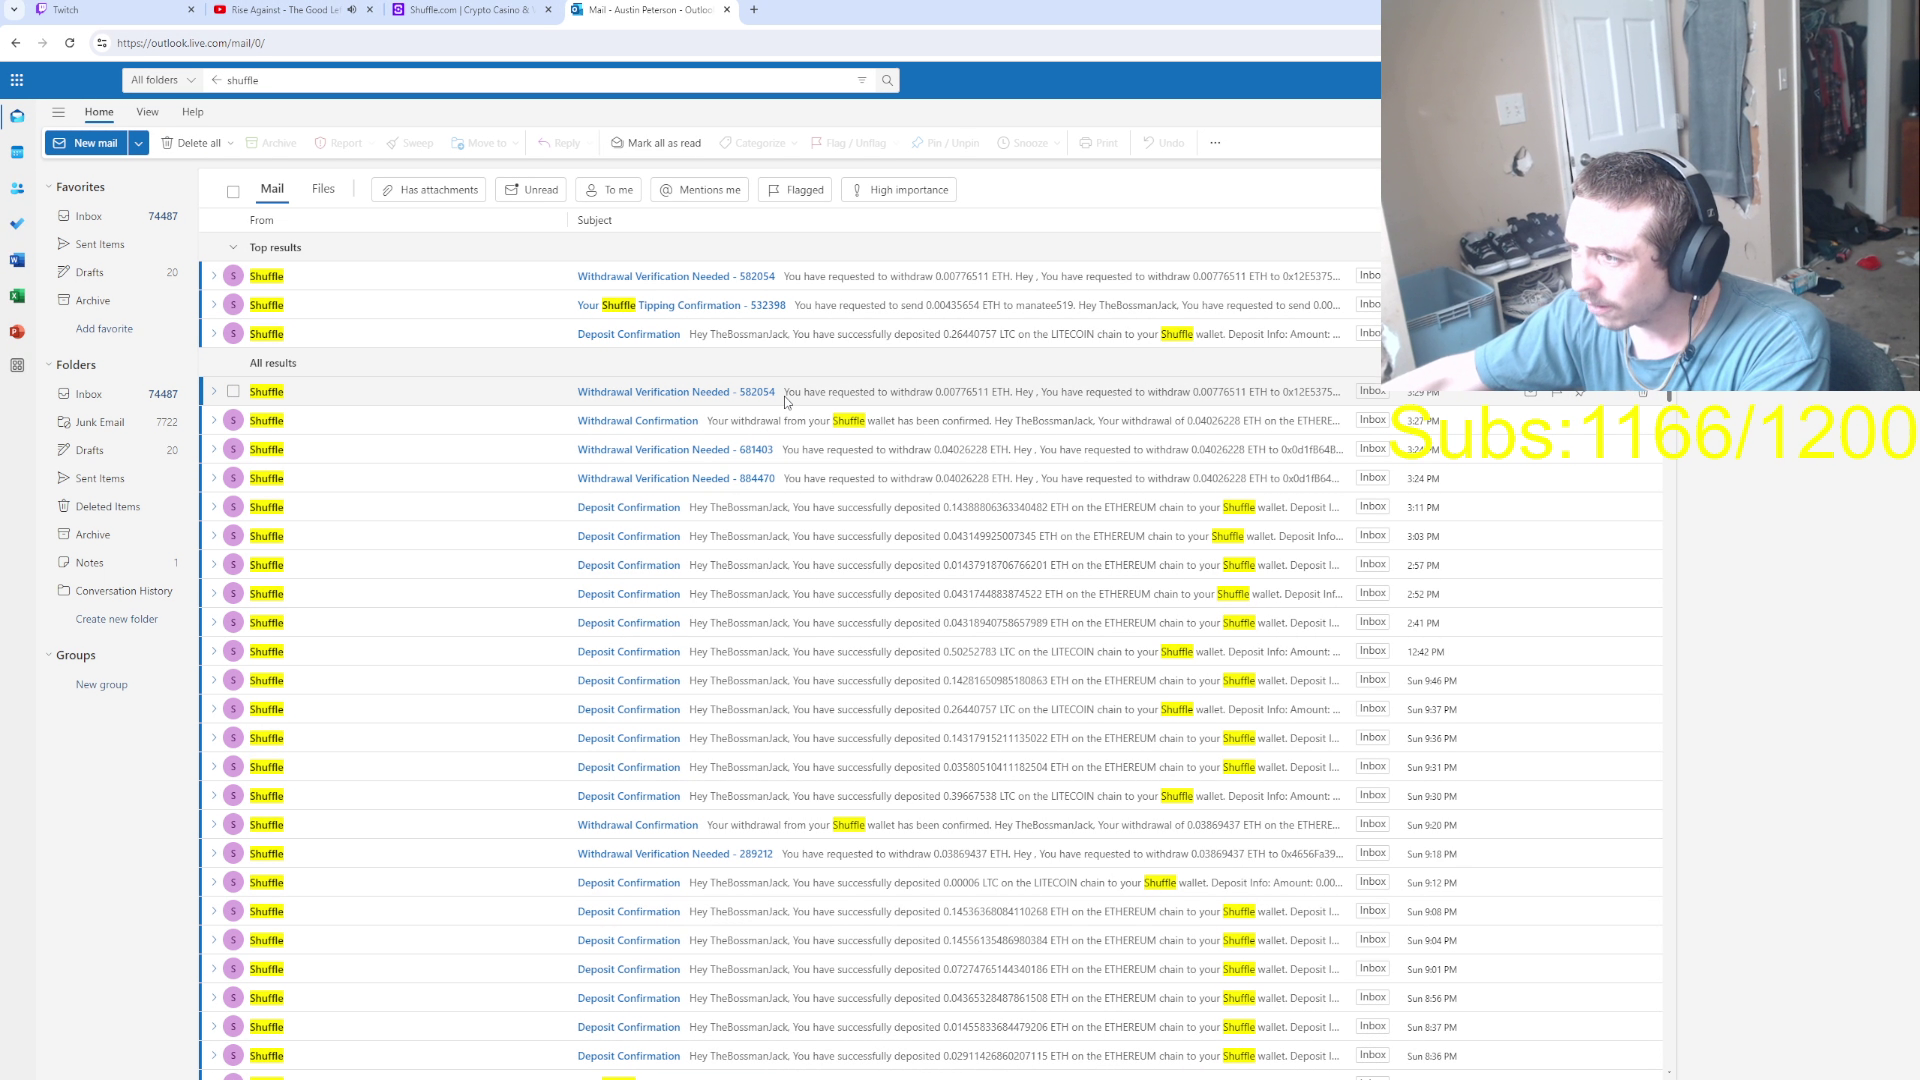Open new browser tab
Viewport: 1920px width, 1080px height.
pyautogui.click(x=754, y=10)
